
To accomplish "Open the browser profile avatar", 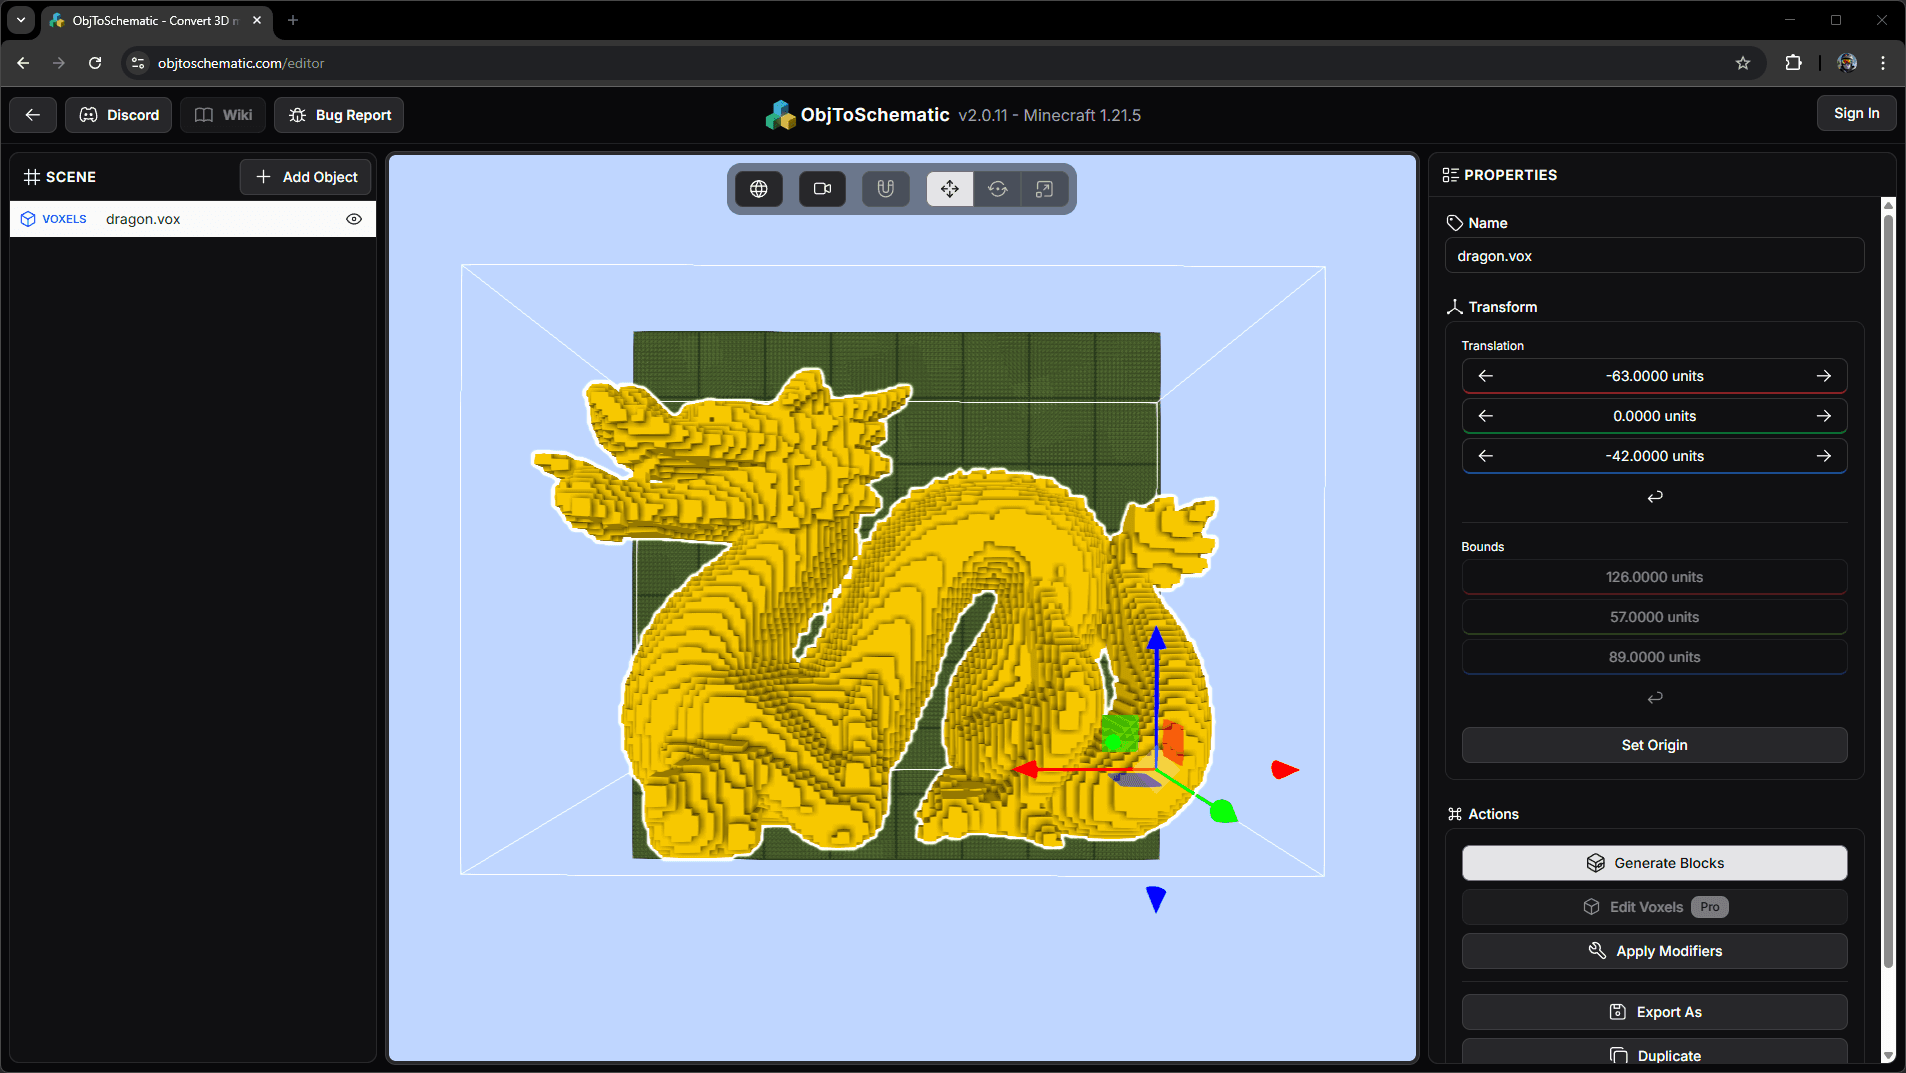I will coord(1847,63).
